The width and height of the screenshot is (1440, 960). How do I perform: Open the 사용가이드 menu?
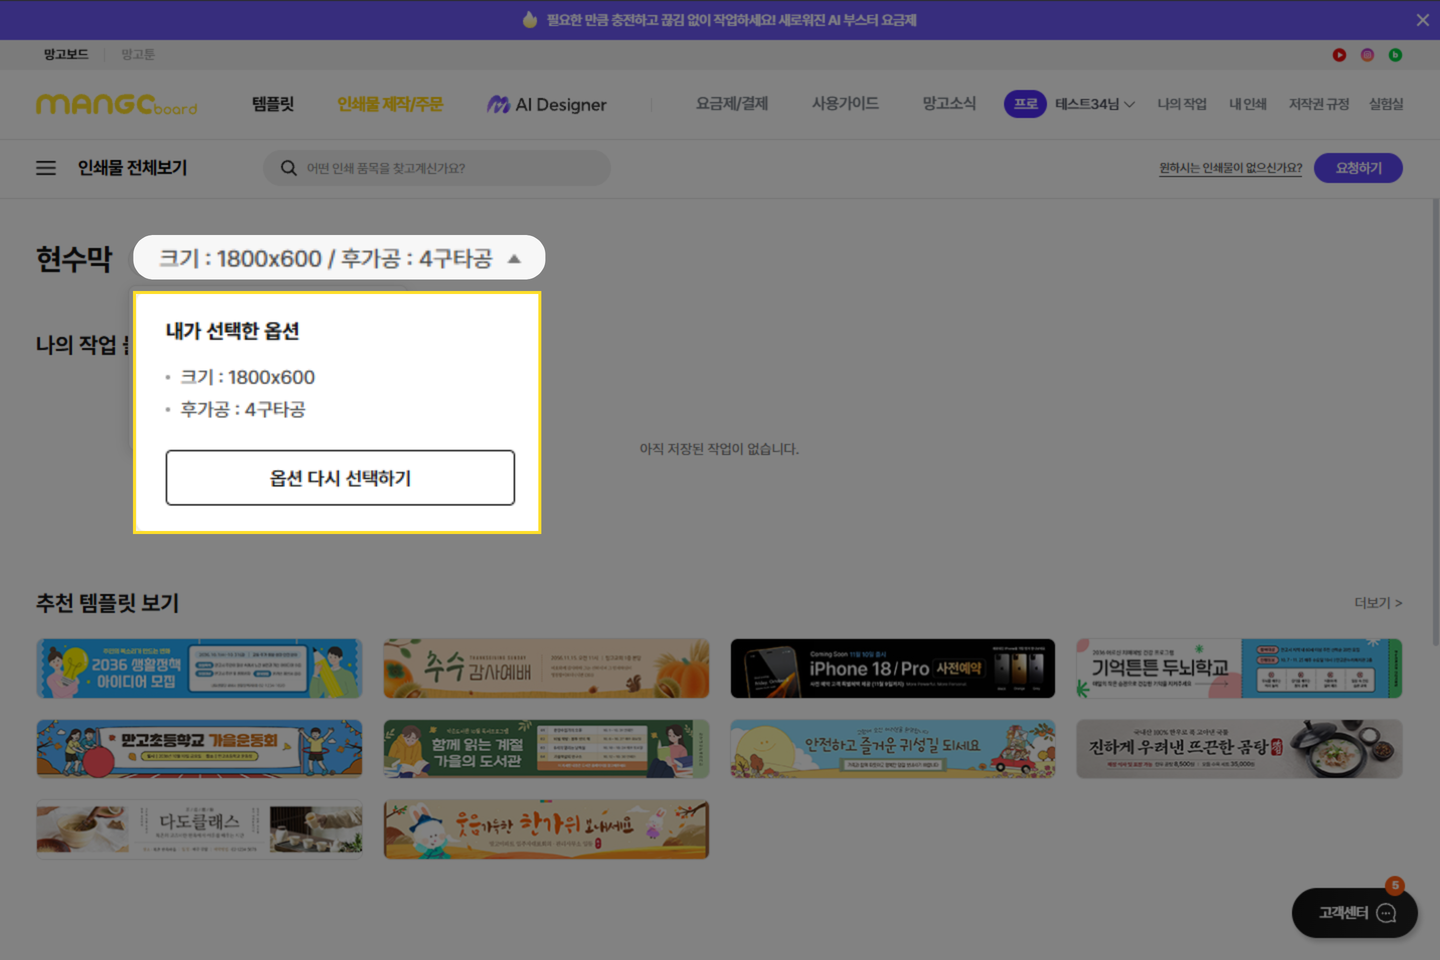coord(845,104)
